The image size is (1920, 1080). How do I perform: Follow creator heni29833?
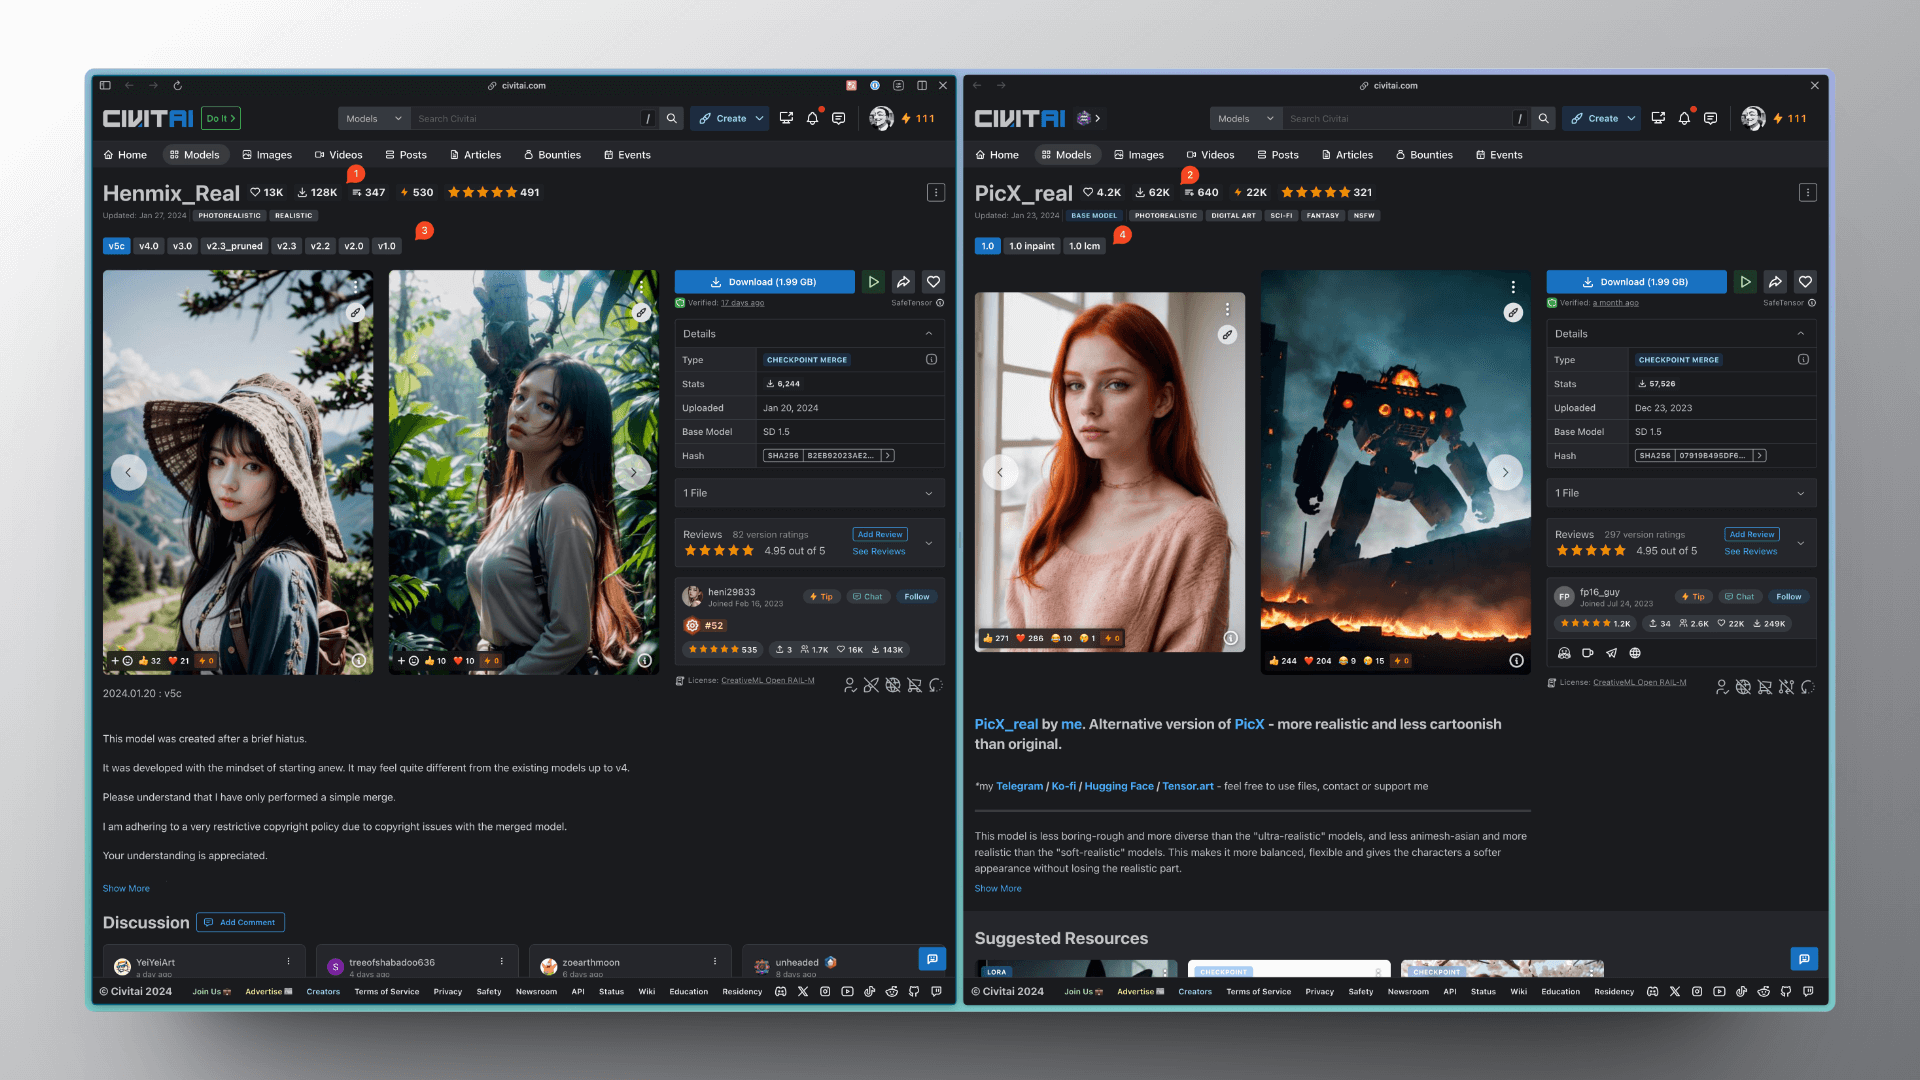tap(916, 597)
